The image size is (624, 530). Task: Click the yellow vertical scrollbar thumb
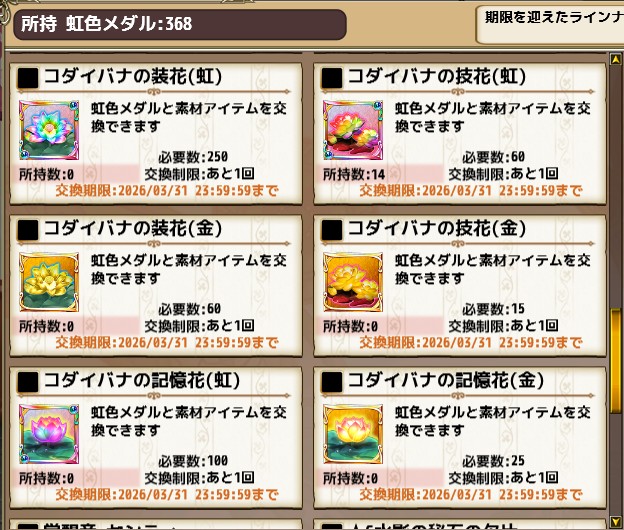[616, 362]
